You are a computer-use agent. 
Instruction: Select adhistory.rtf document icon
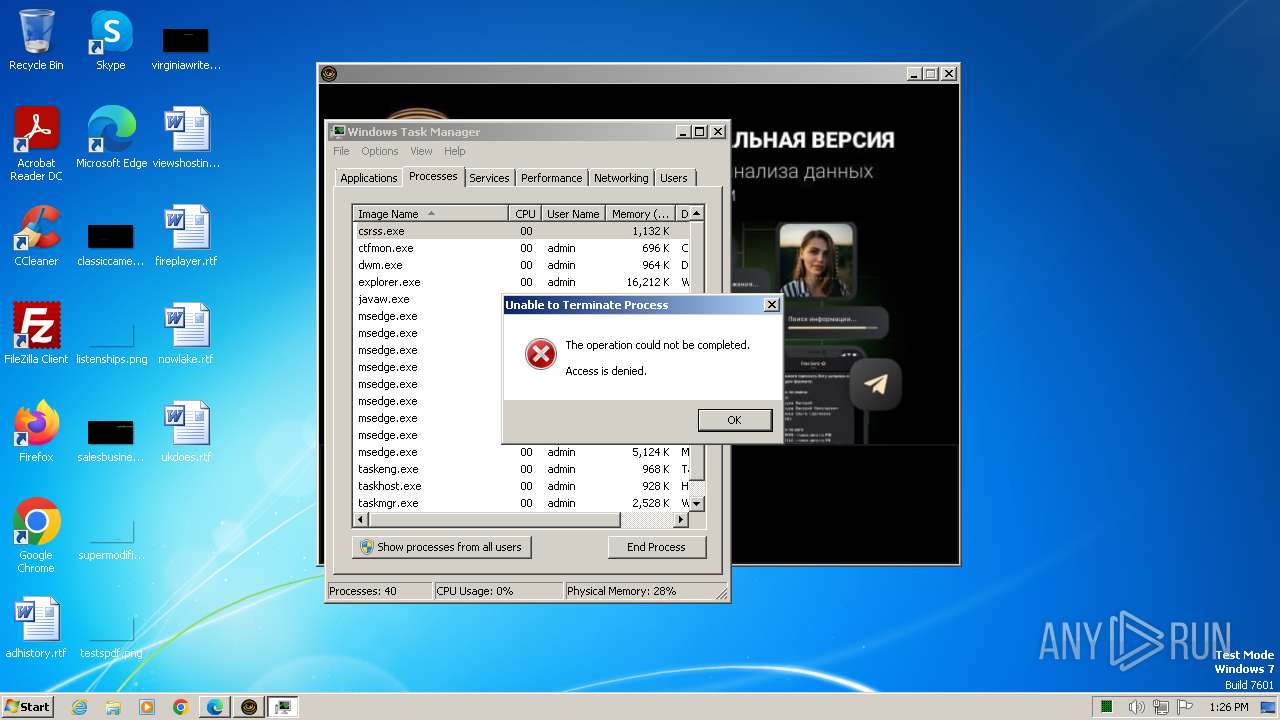(x=36, y=628)
